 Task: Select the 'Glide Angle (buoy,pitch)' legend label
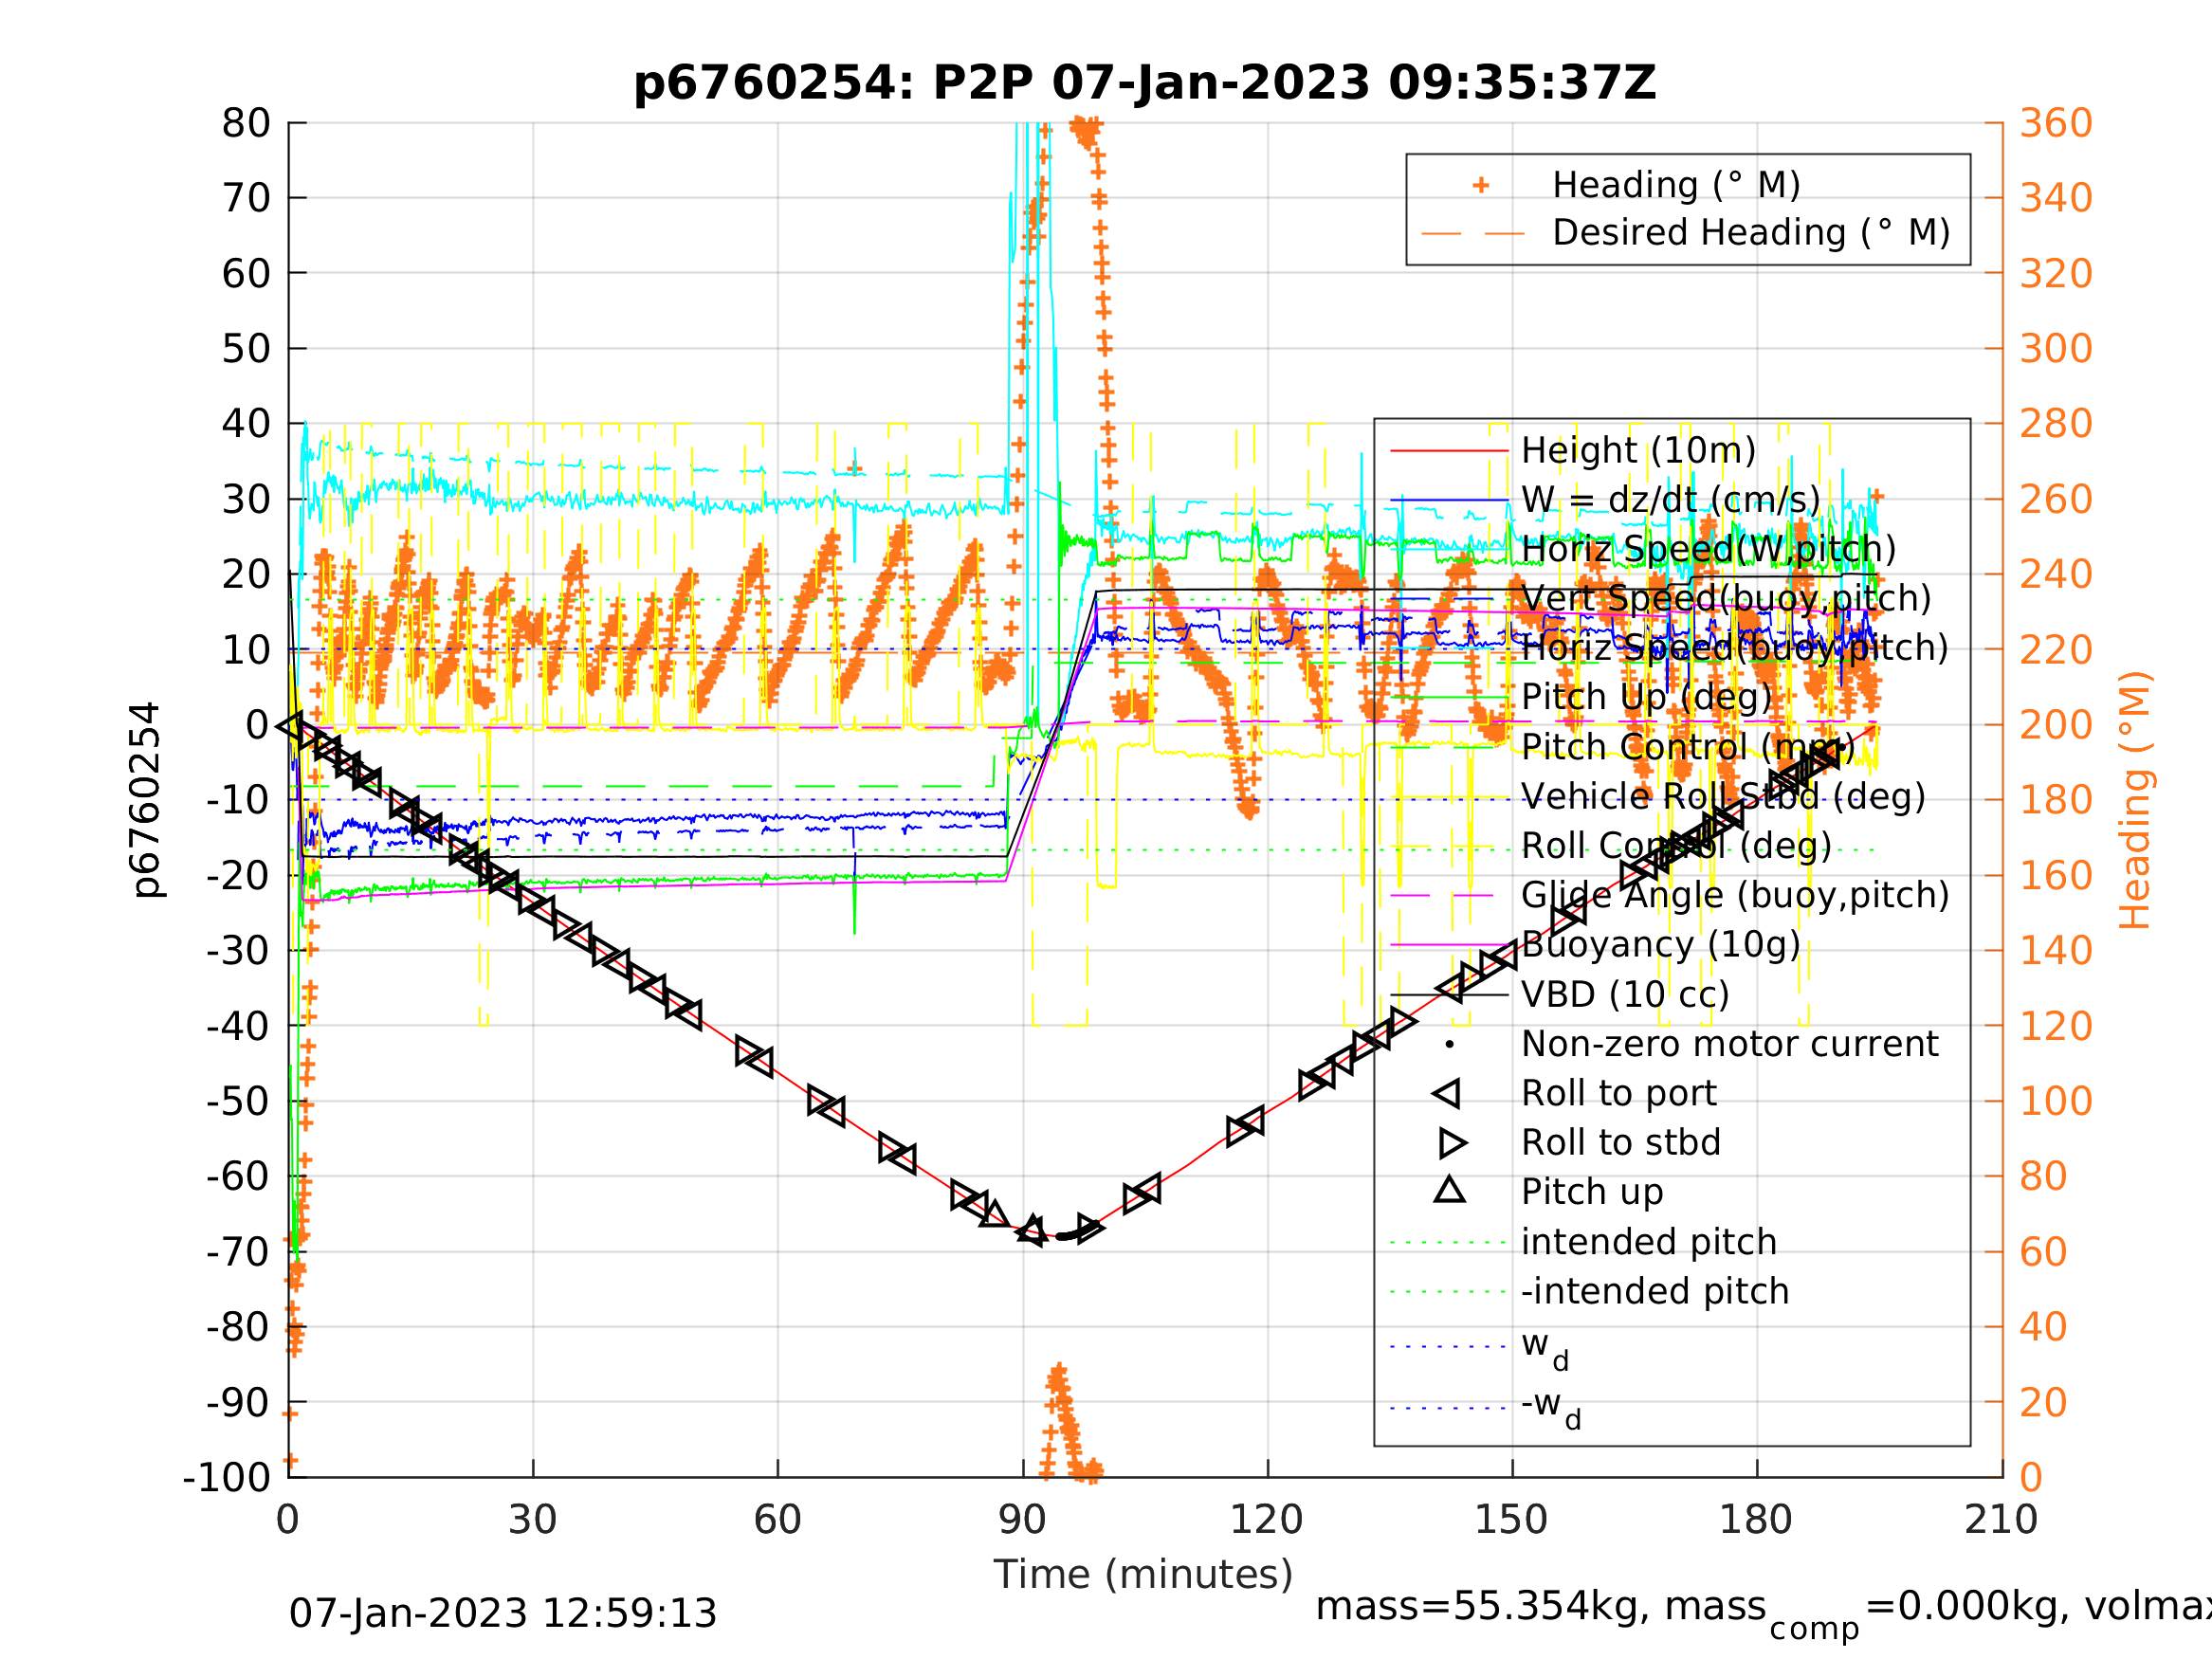click(1735, 895)
